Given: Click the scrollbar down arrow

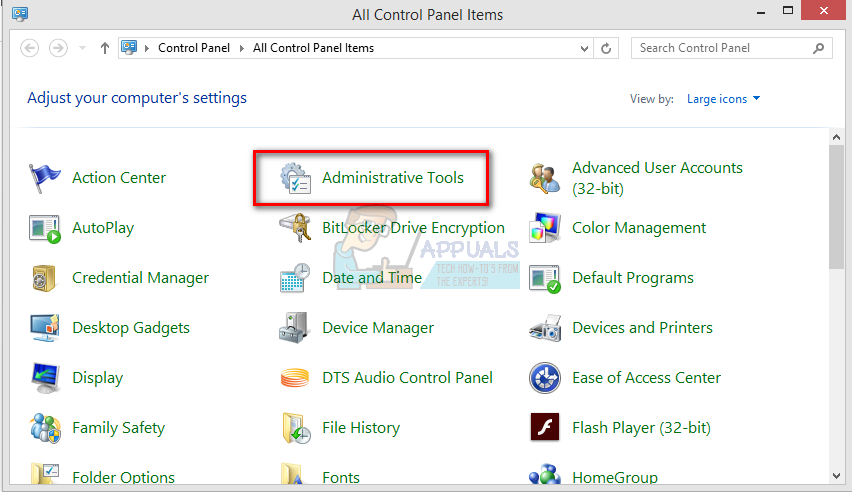Looking at the screenshot, I should [x=836, y=476].
